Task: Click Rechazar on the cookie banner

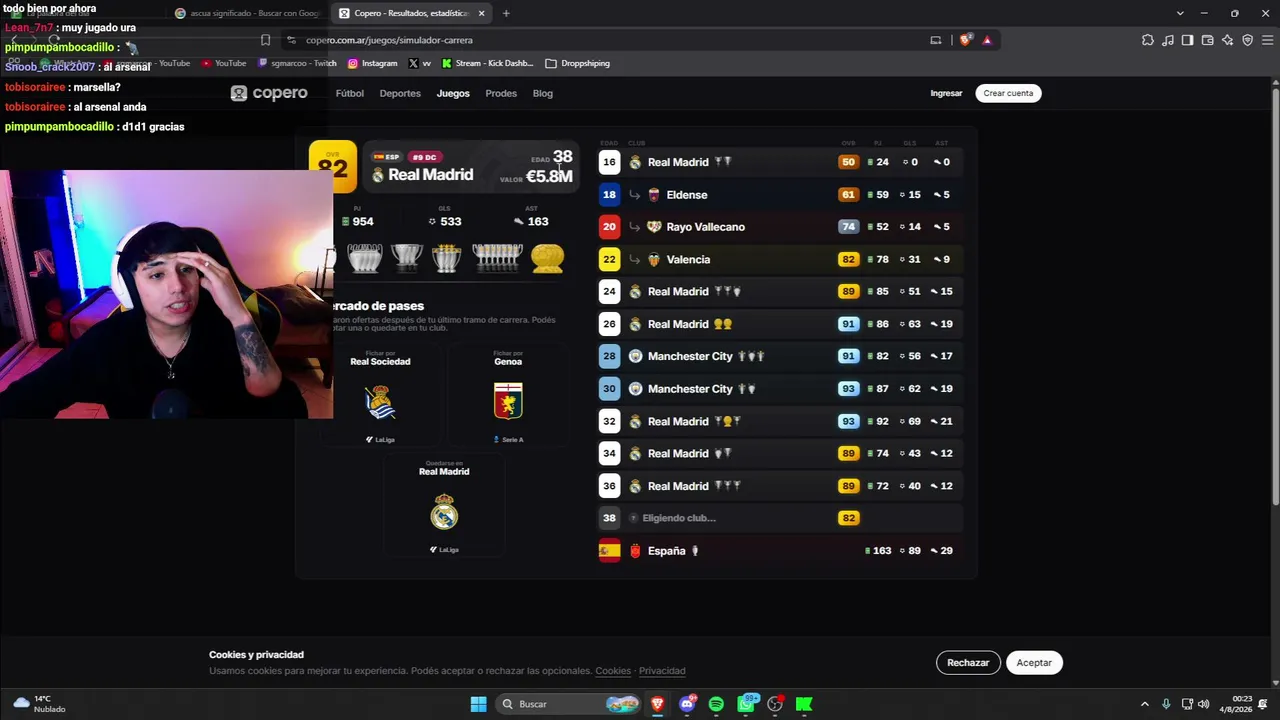Action: pyautogui.click(x=968, y=662)
